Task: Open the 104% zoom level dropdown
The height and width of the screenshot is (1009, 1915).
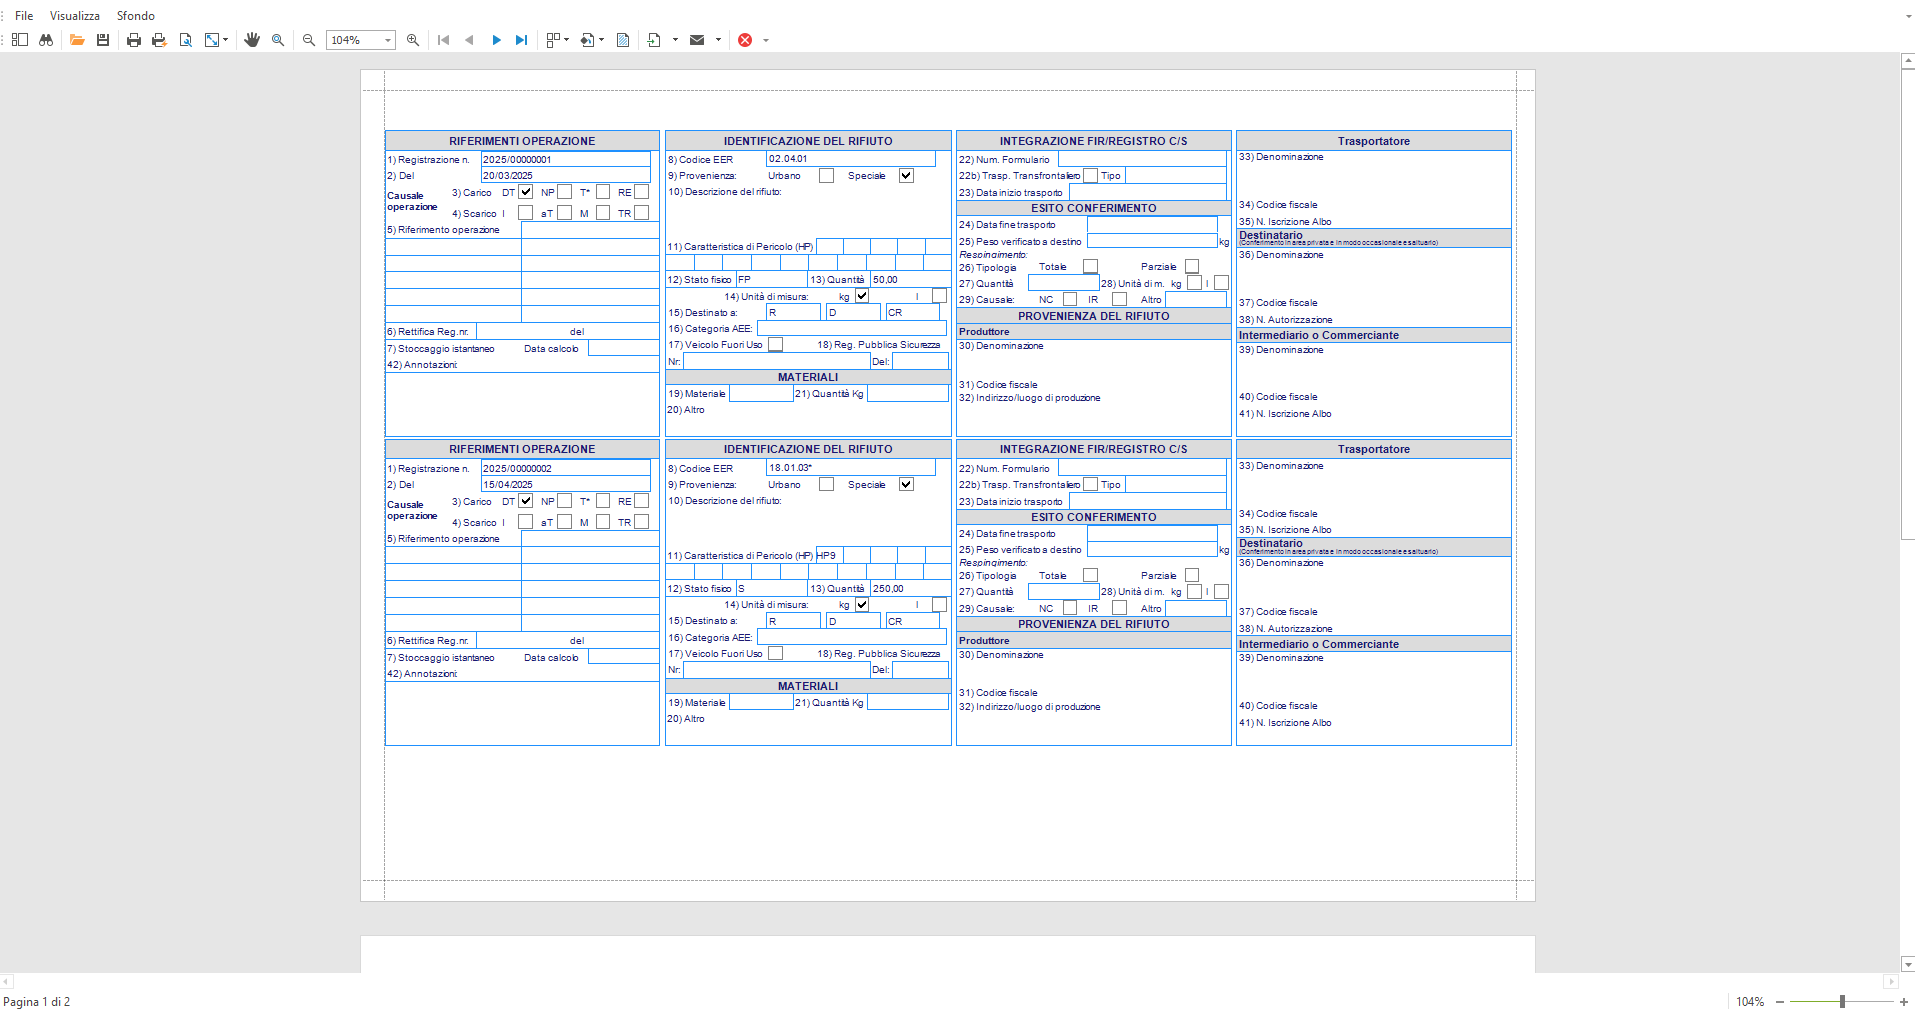Action: pos(388,40)
